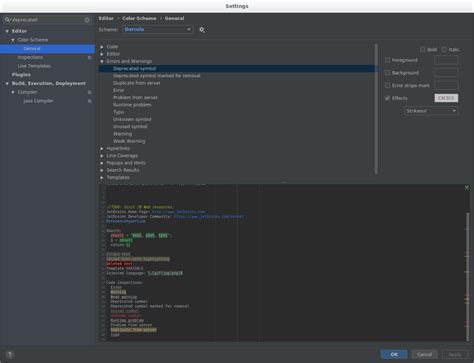
Task: Expand the Line Coverage category
Action: [102, 156]
